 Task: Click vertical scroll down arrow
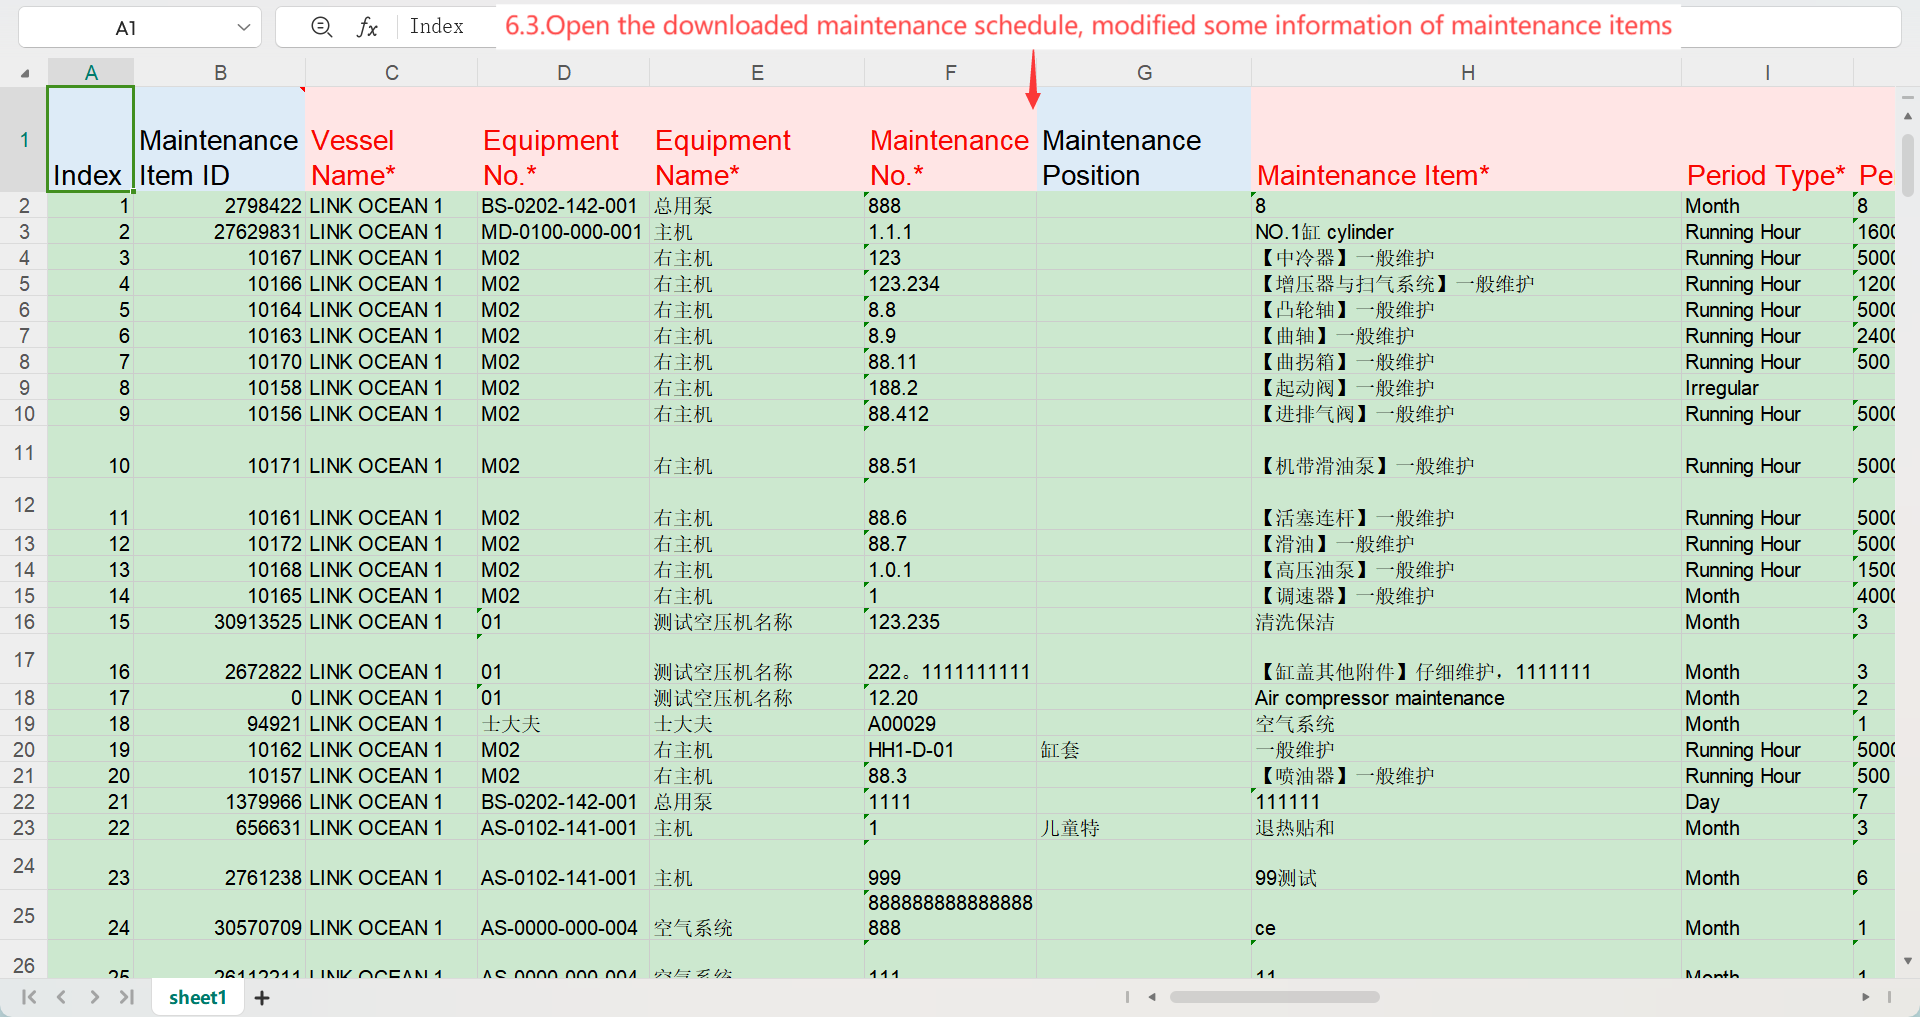(x=1908, y=961)
